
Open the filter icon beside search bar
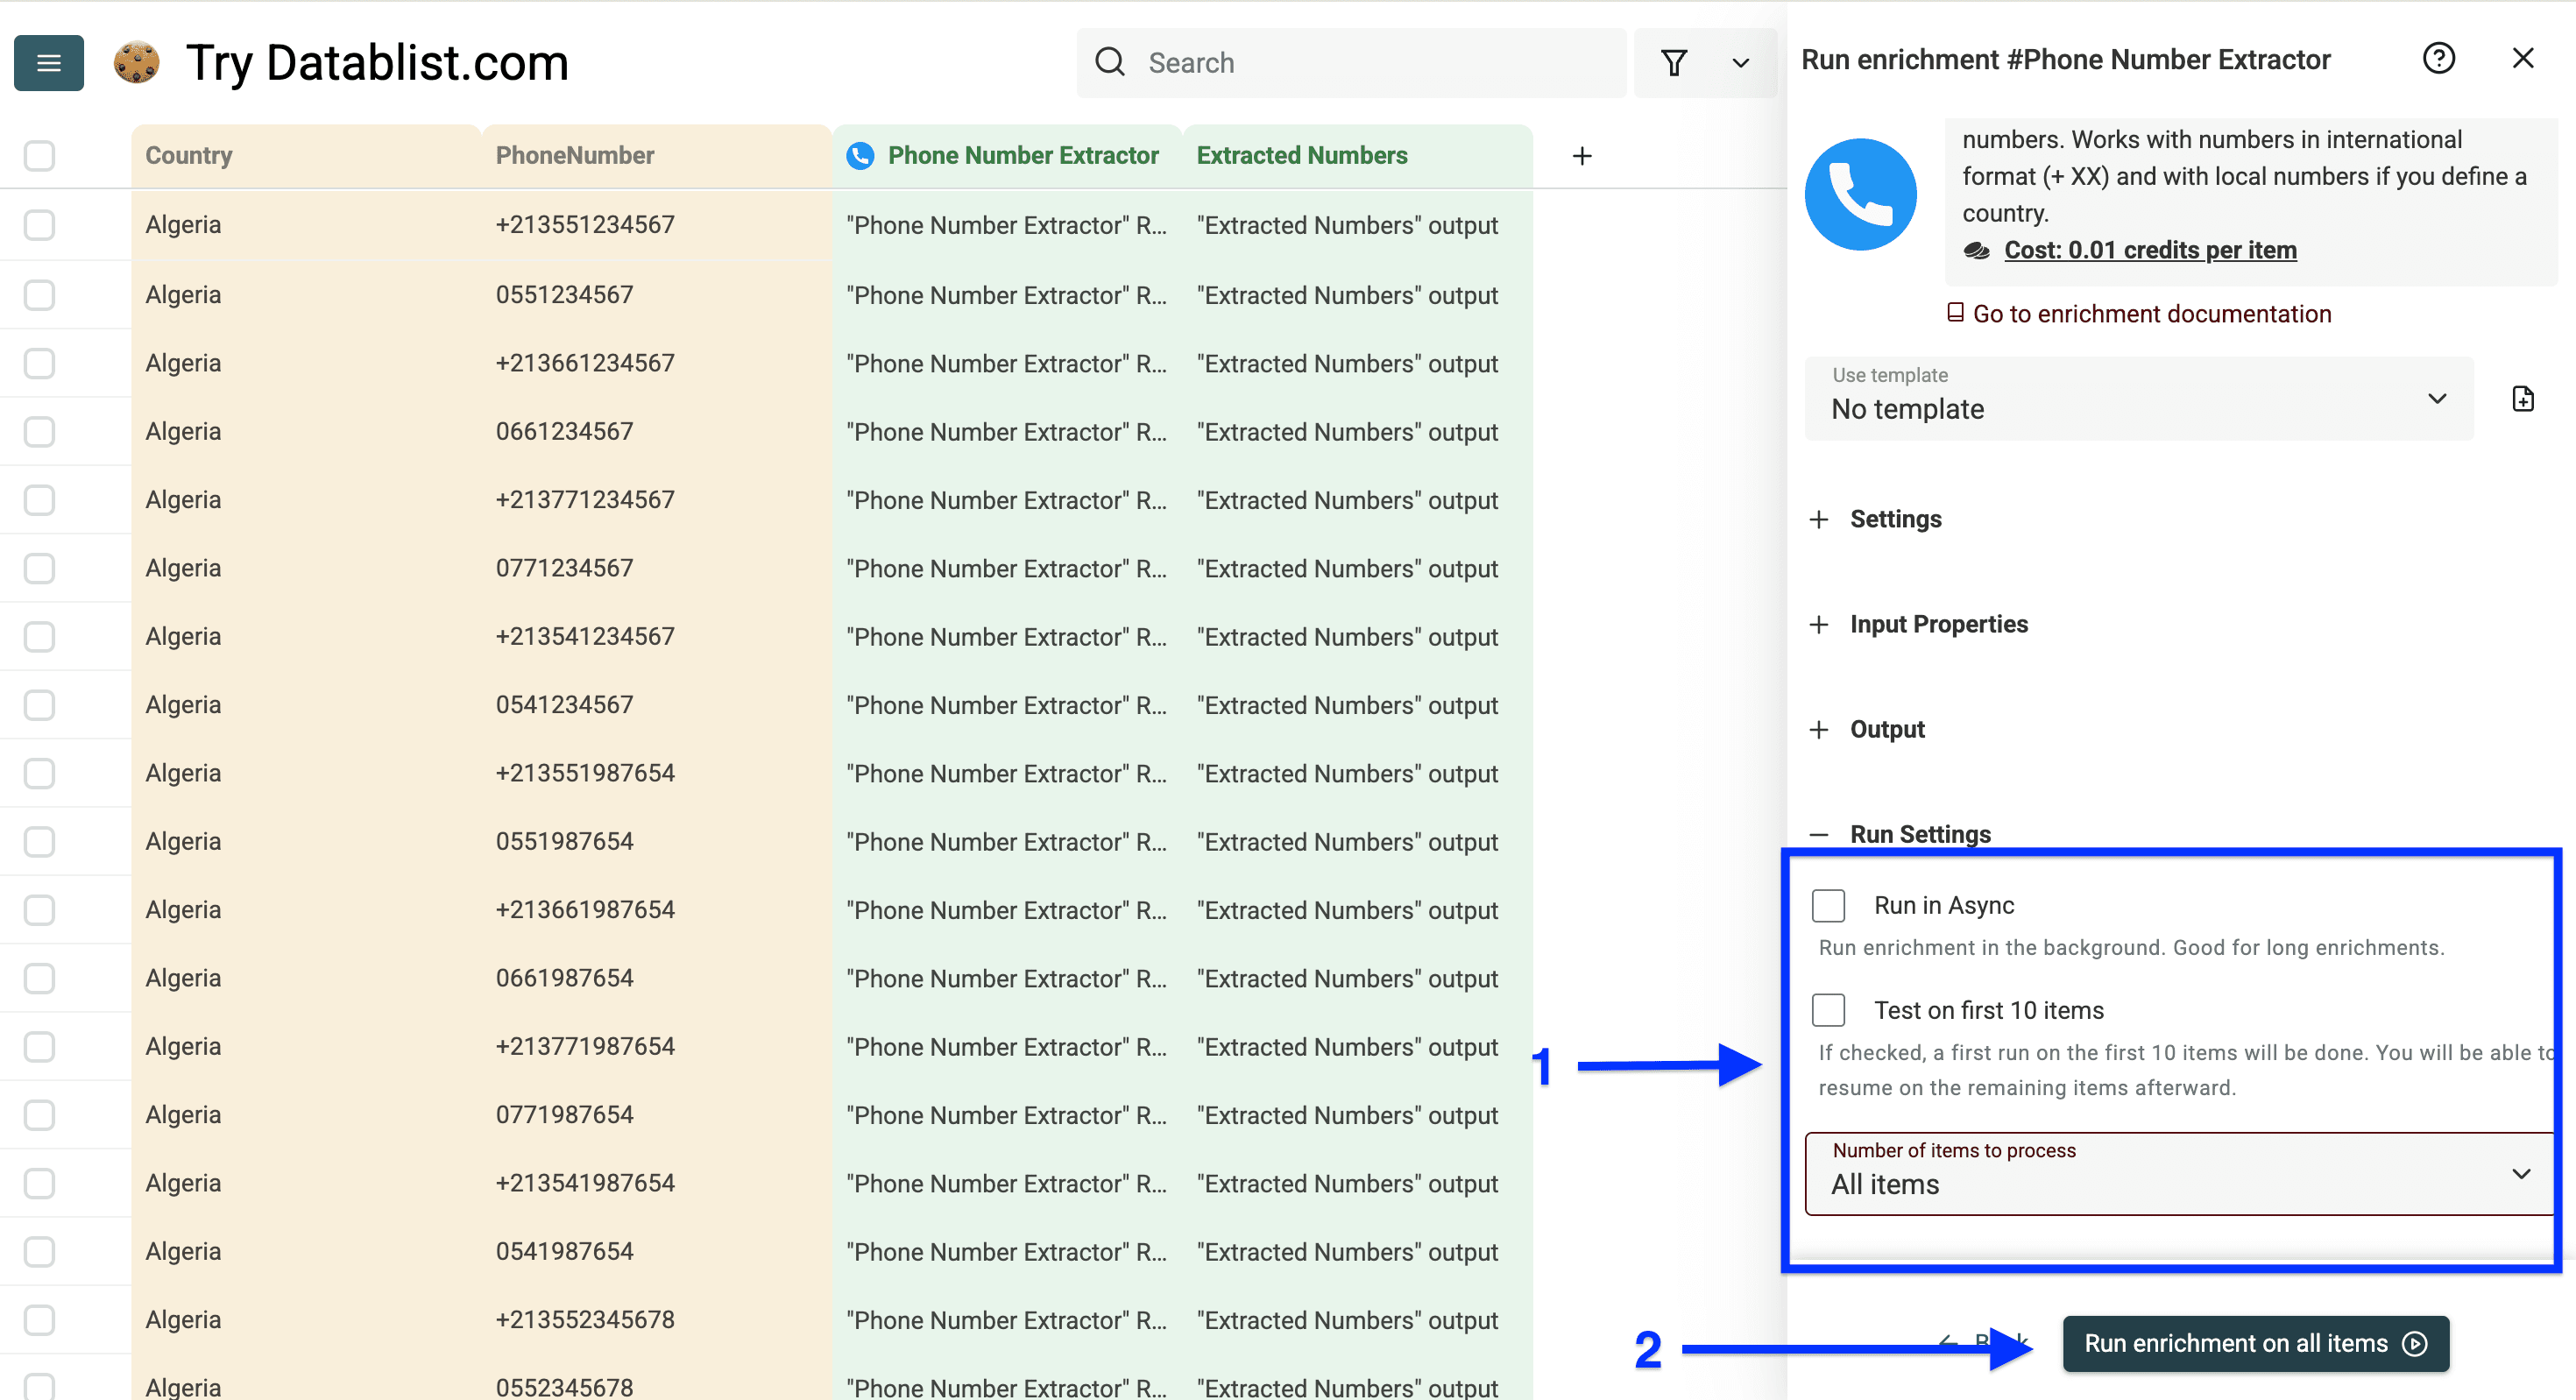click(1675, 62)
